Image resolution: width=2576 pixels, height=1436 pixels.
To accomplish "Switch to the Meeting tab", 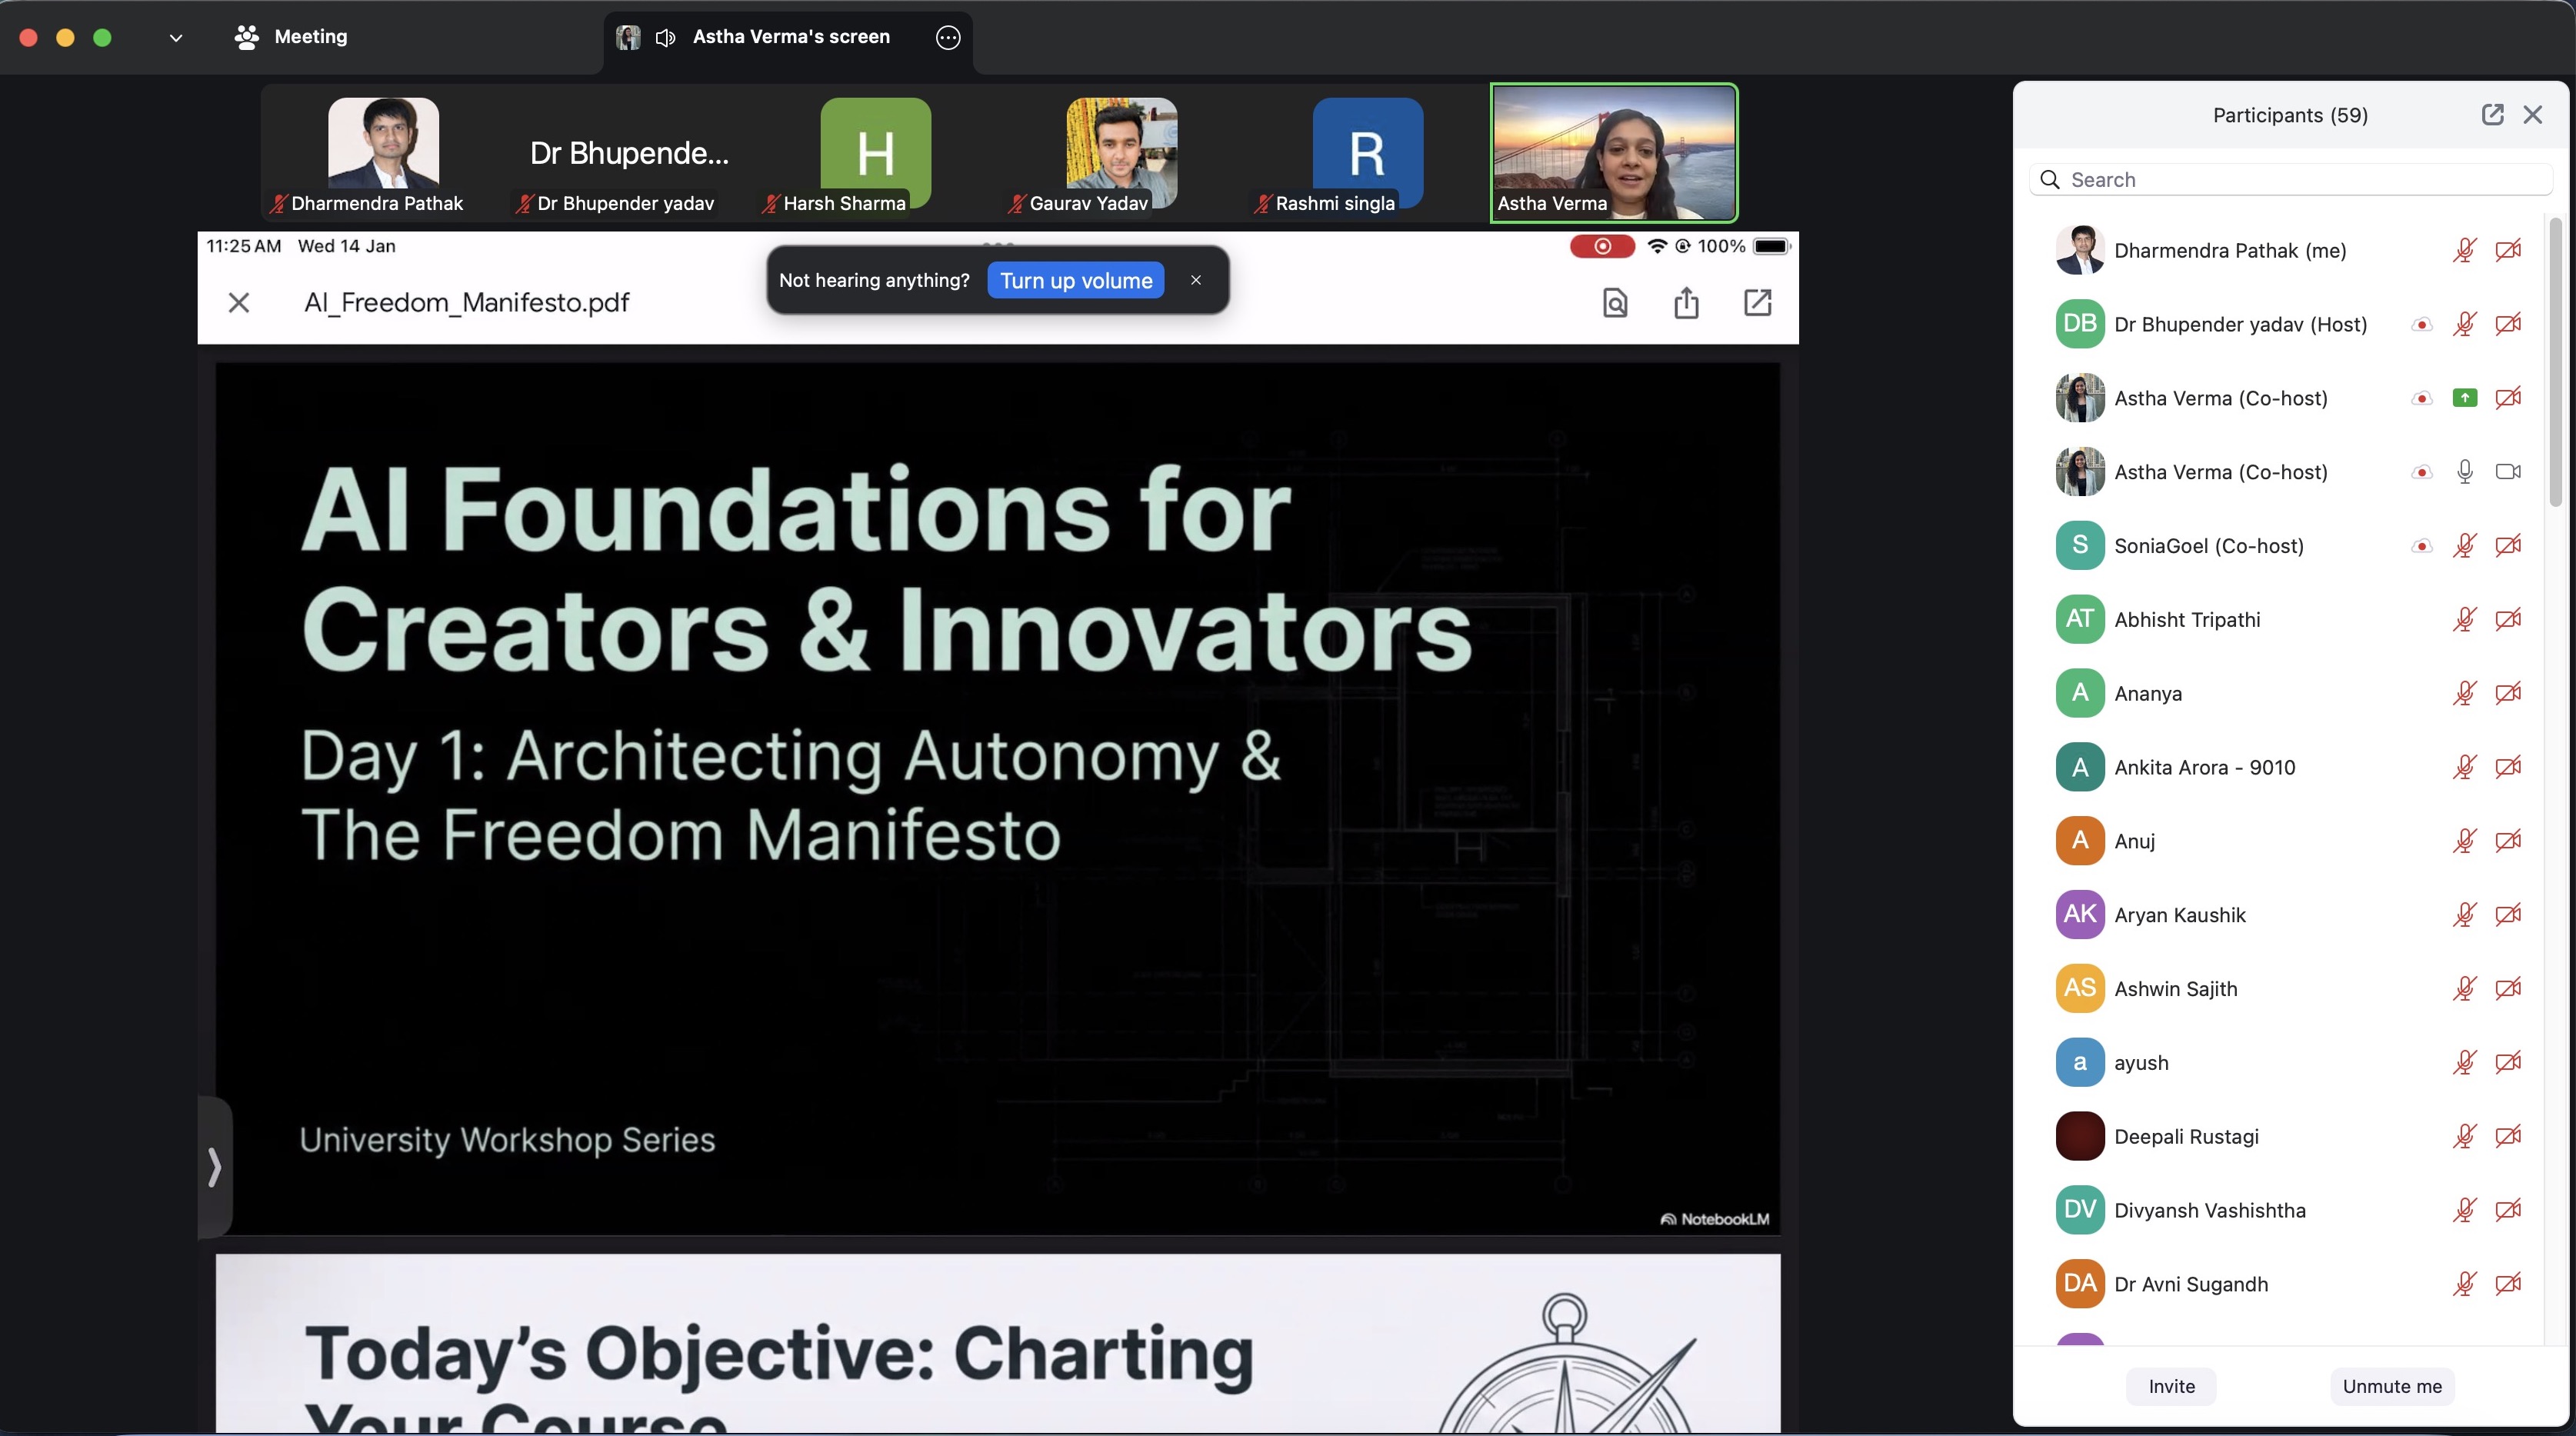I will coord(291,37).
